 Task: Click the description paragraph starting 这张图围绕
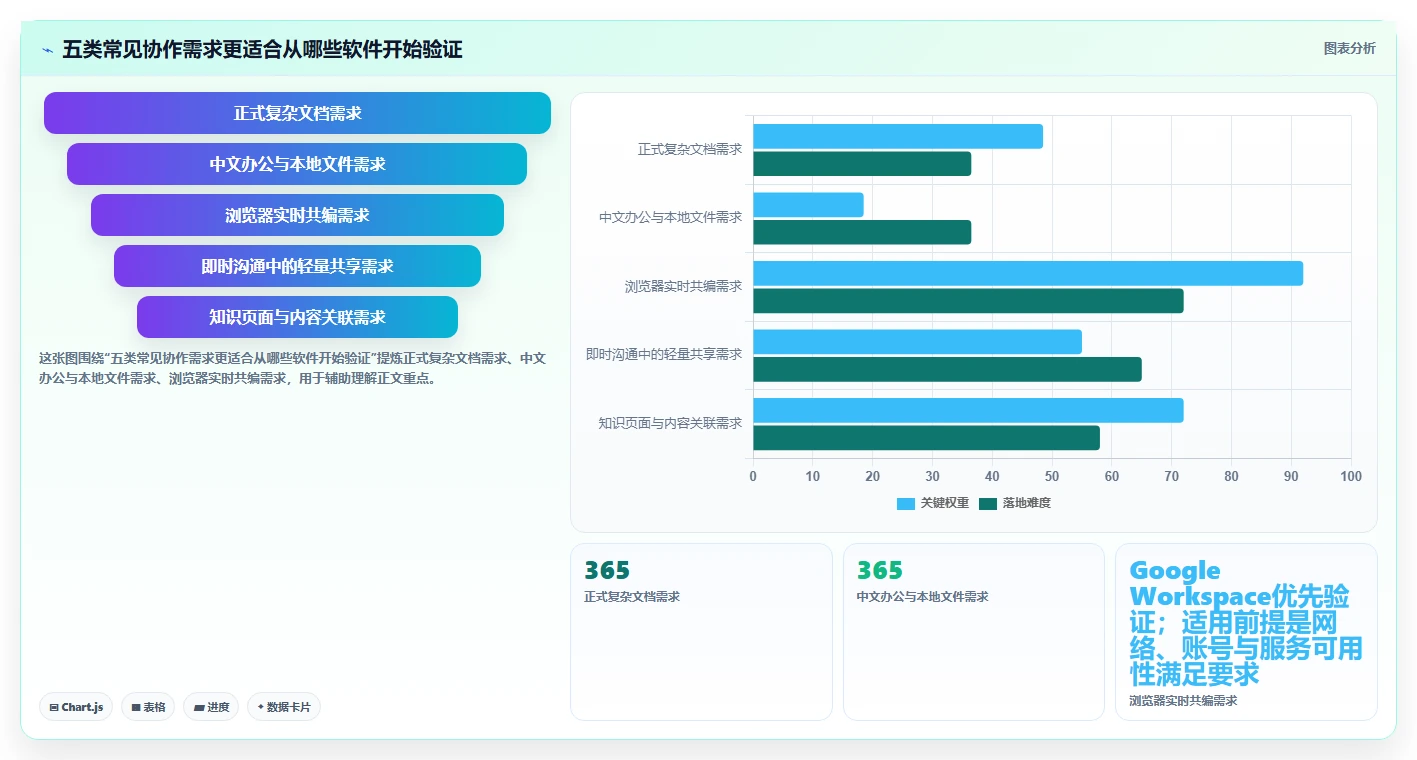(x=293, y=368)
